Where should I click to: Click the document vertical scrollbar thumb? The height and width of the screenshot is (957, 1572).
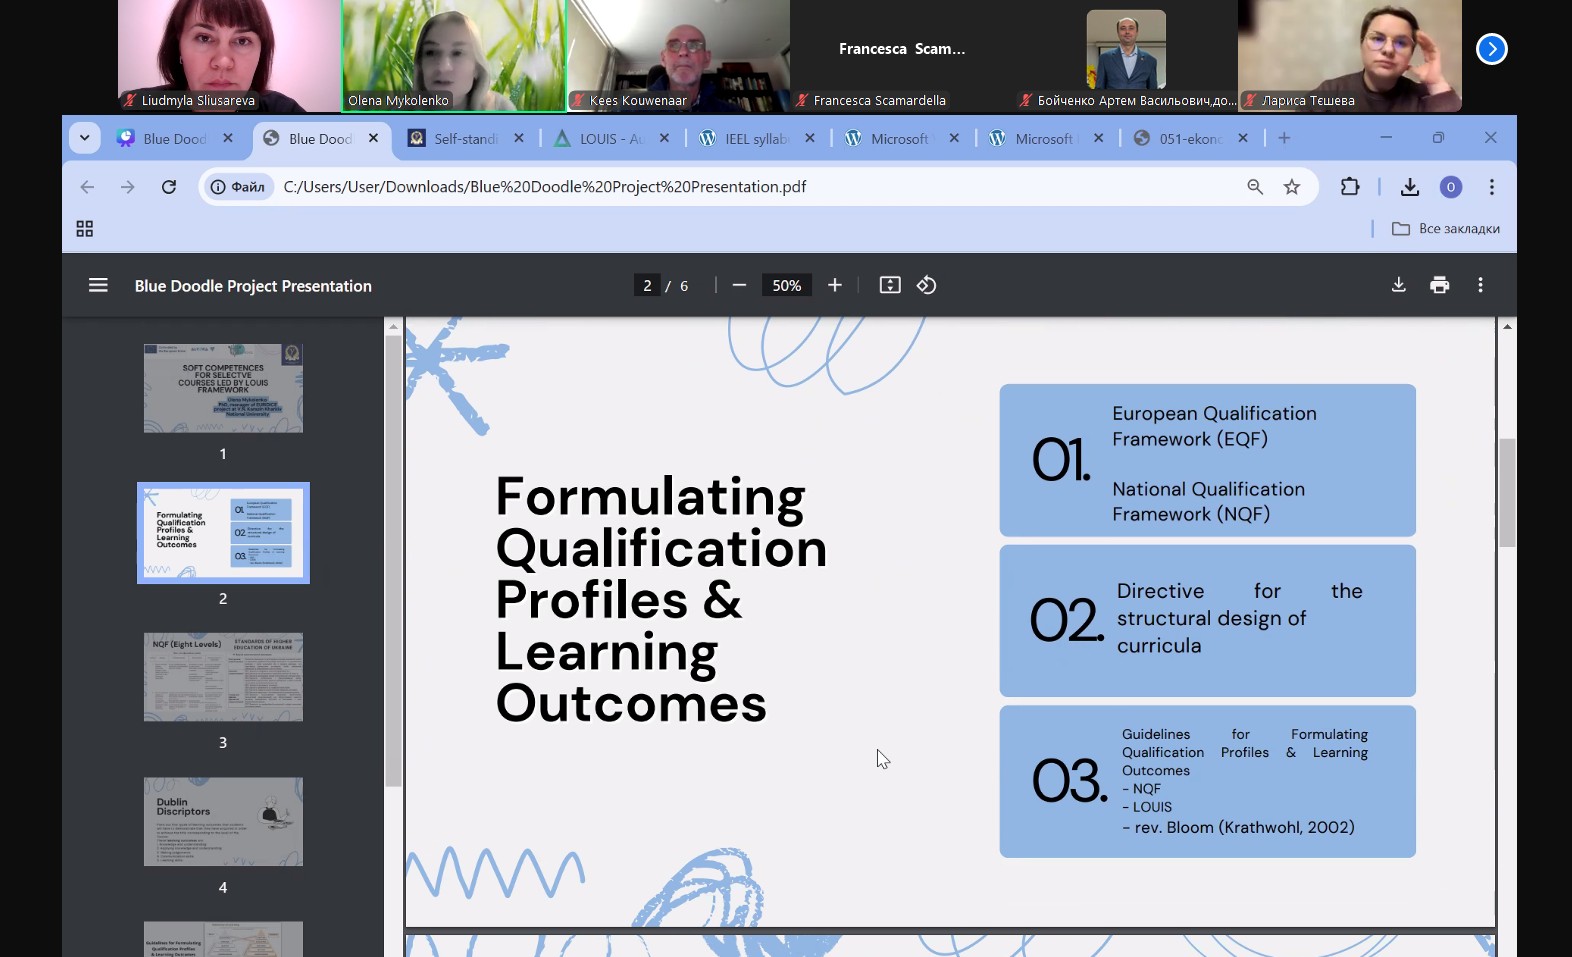[1507, 492]
